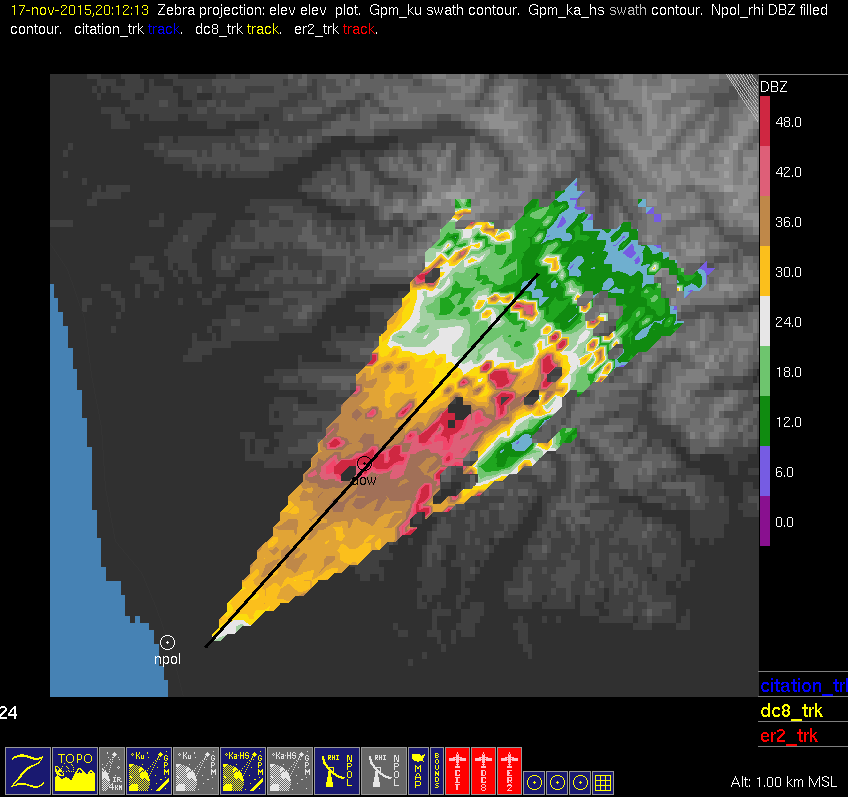Enable the gray IR 4km satellite icon

[112, 771]
